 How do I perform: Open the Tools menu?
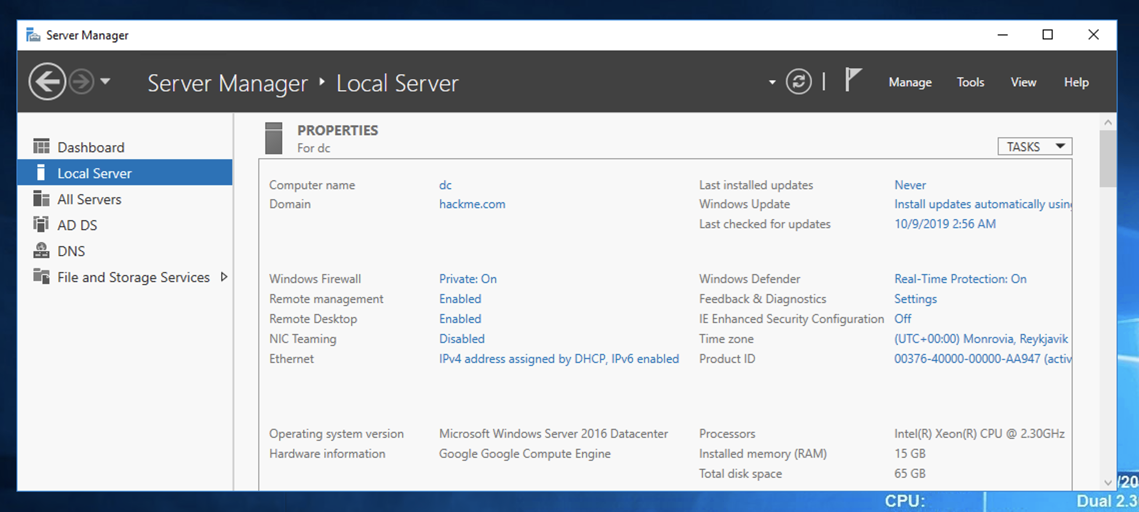pos(970,82)
